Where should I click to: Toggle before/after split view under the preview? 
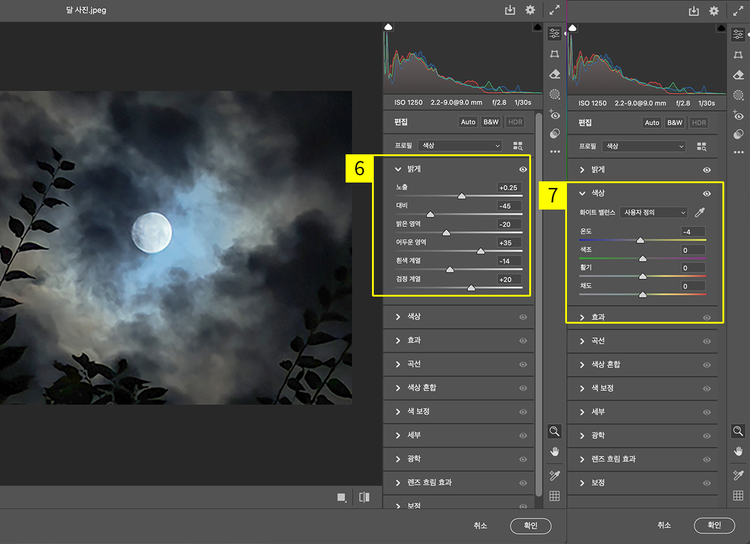coord(364,498)
